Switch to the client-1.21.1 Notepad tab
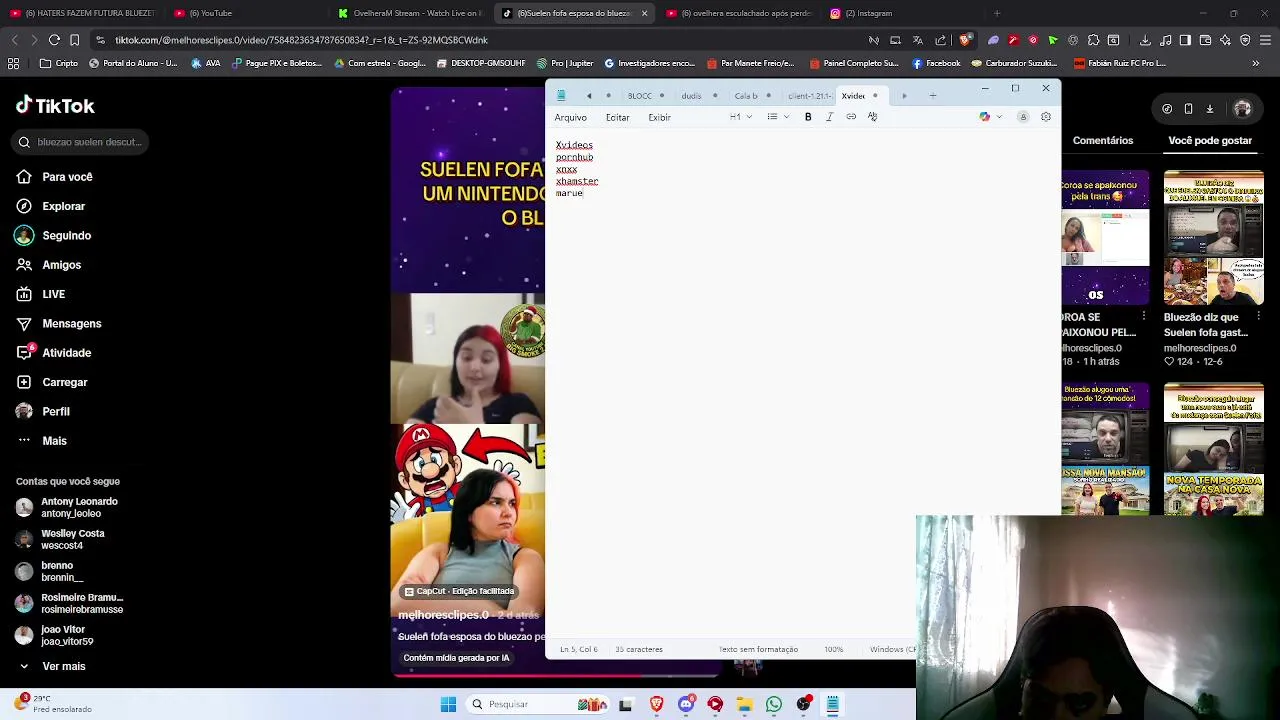The width and height of the screenshot is (1280, 720). (809, 96)
